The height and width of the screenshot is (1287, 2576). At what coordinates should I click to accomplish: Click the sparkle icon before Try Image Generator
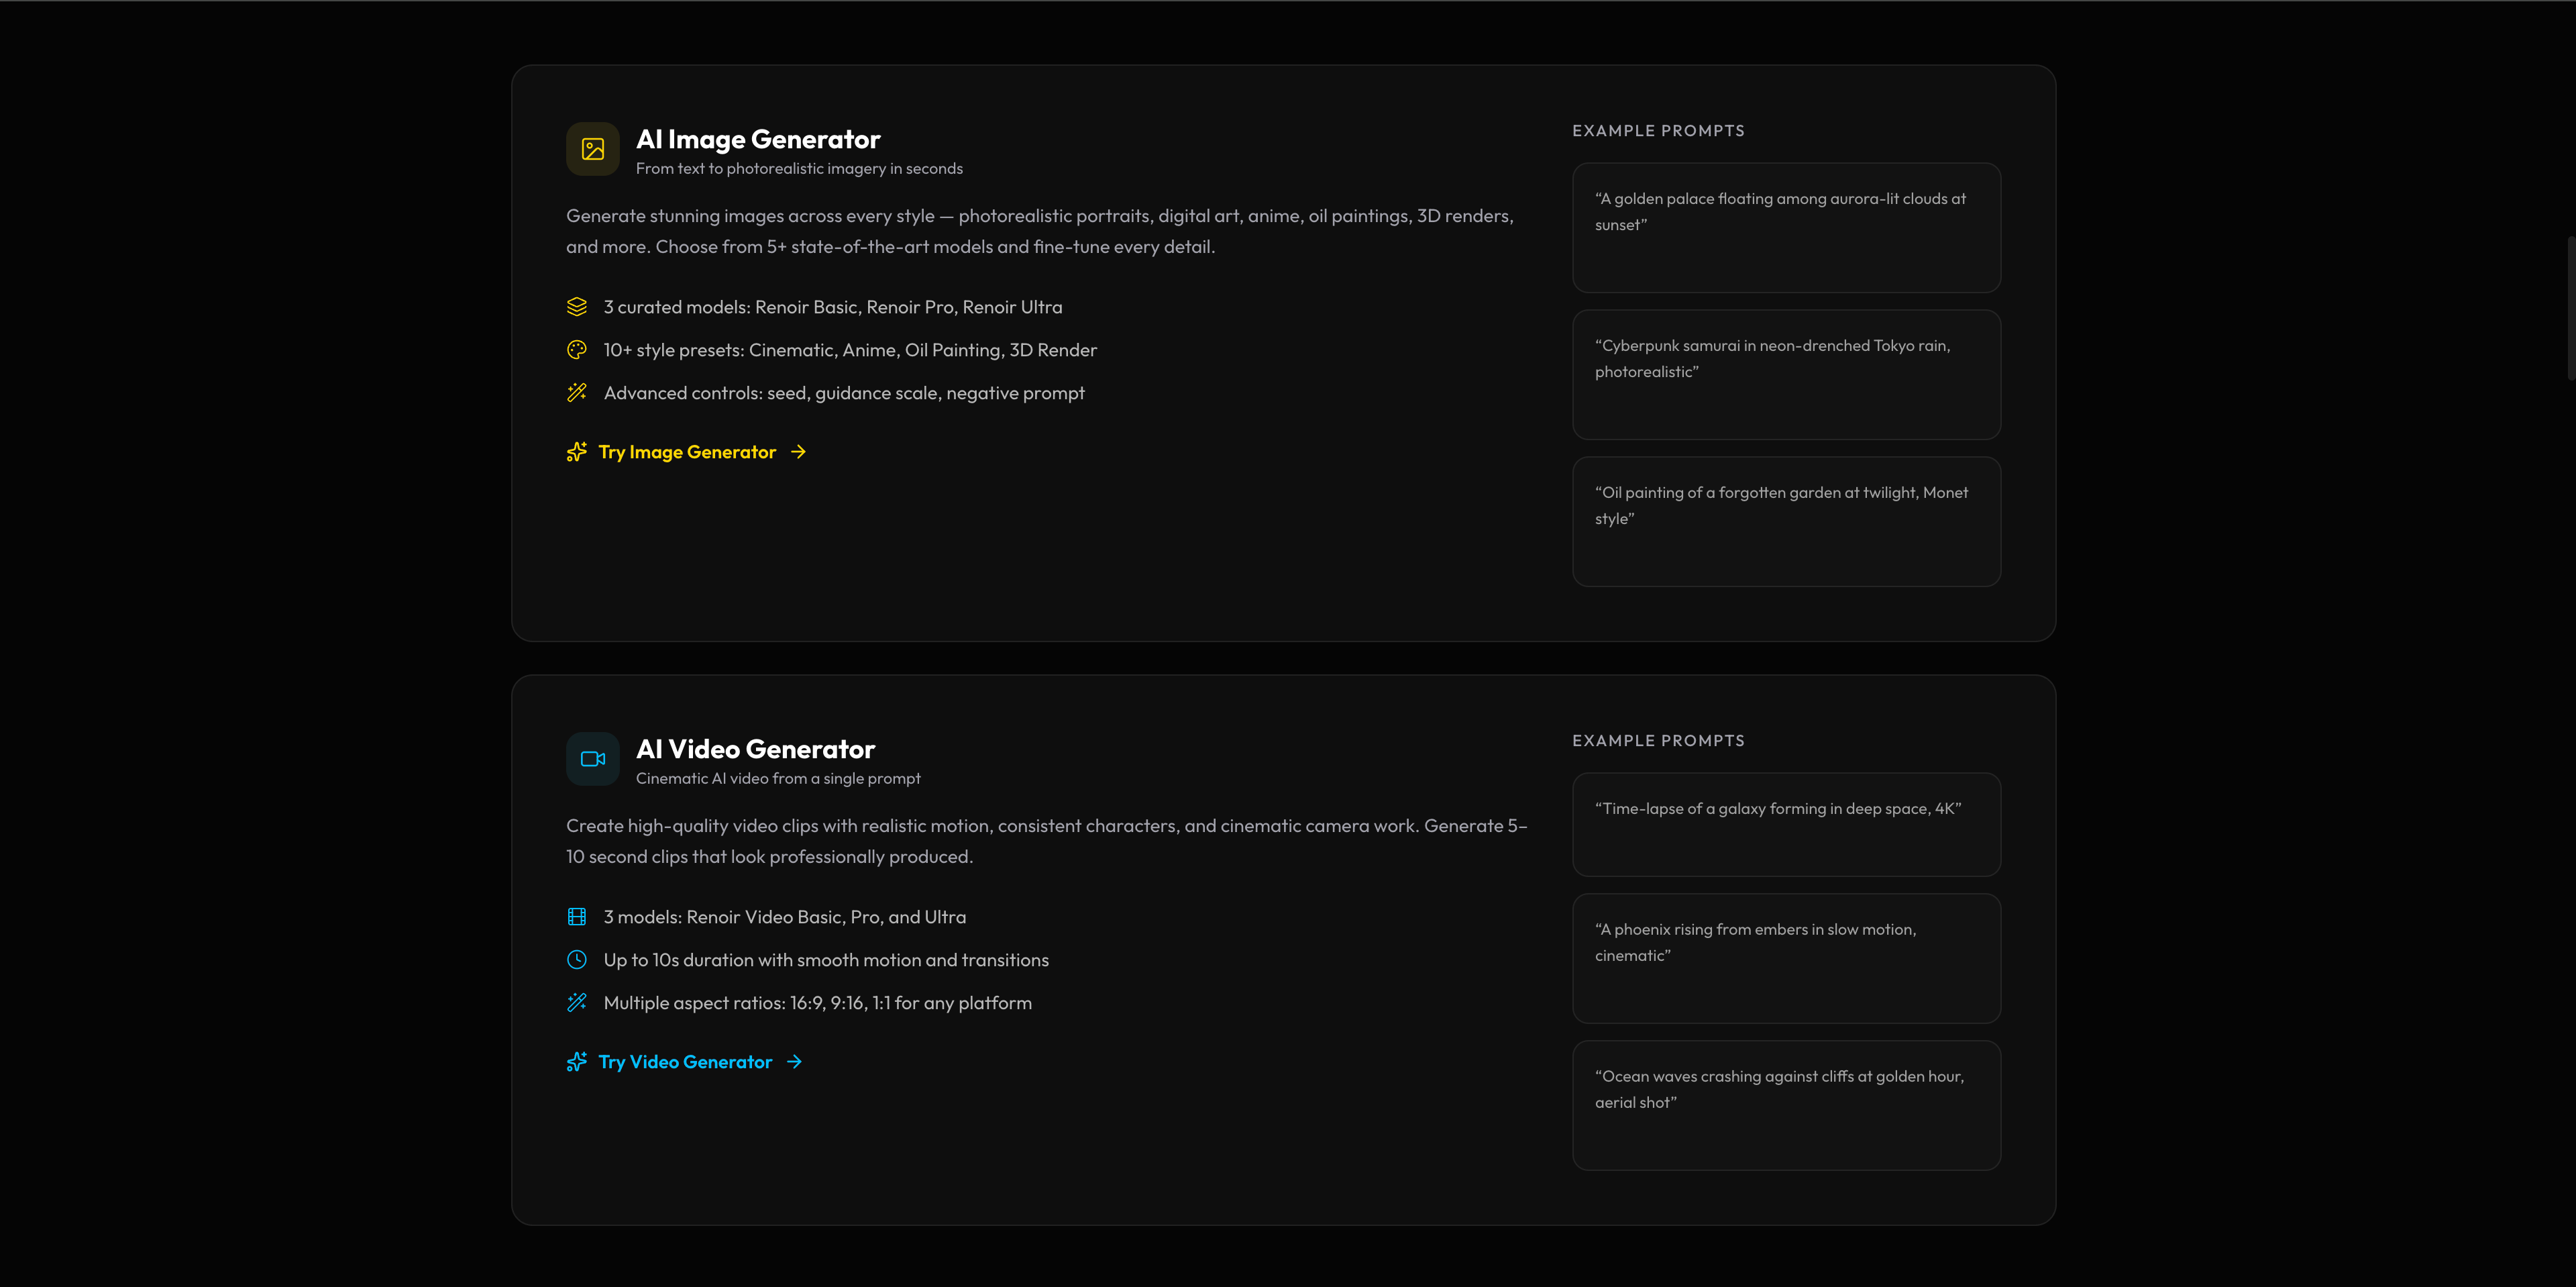(x=577, y=452)
